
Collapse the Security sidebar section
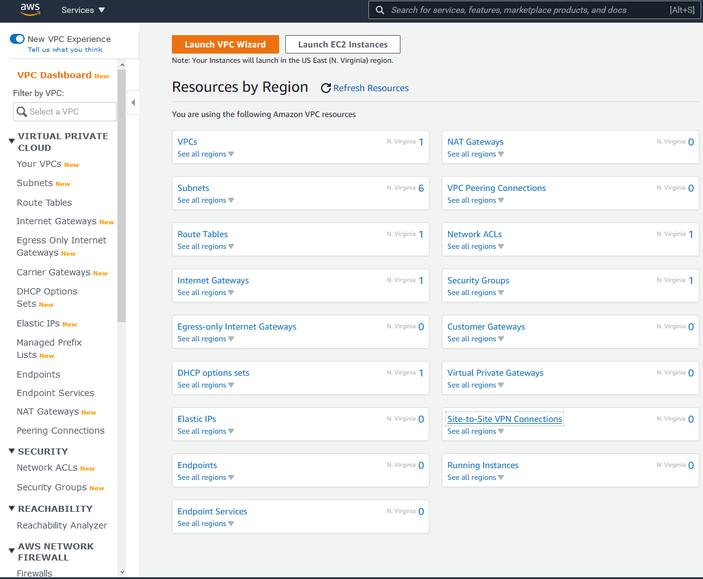coord(12,451)
